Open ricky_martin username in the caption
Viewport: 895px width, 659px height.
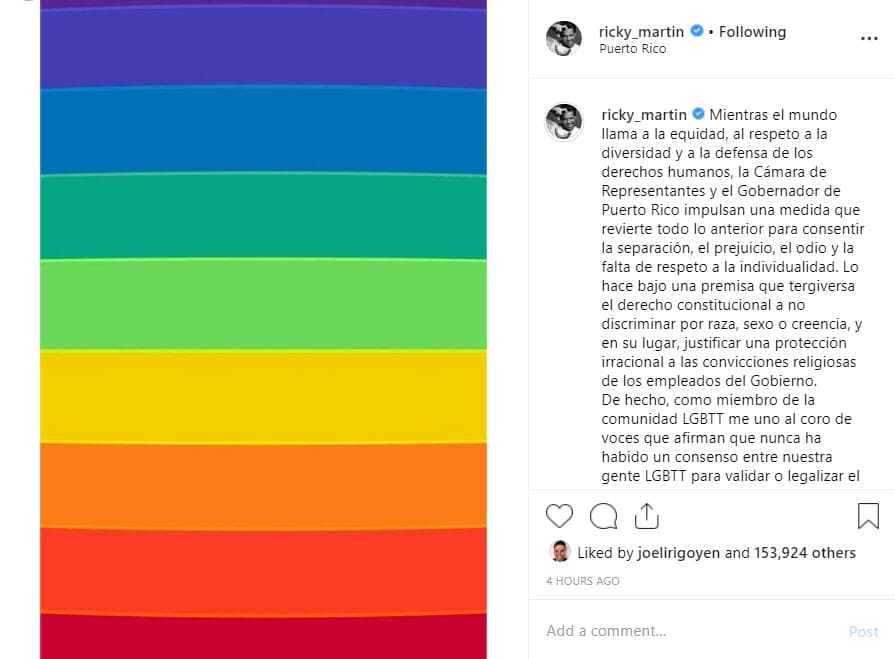[x=643, y=115]
